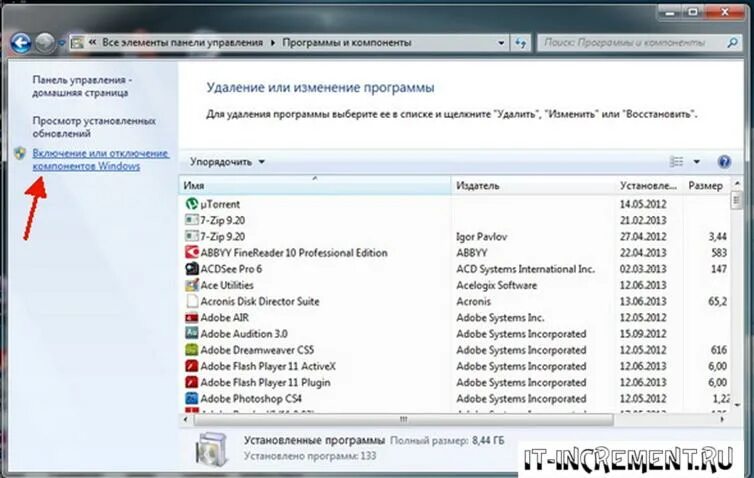Click size value 616
The height and width of the screenshot is (478, 754).
(x=719, y=350)
